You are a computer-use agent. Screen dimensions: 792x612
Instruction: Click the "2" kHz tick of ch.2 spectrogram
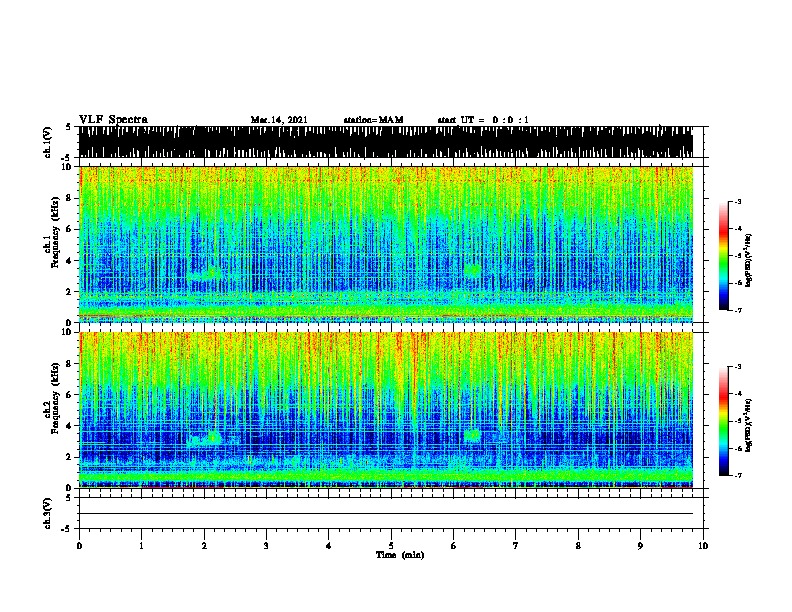click(x=69, y=457)
